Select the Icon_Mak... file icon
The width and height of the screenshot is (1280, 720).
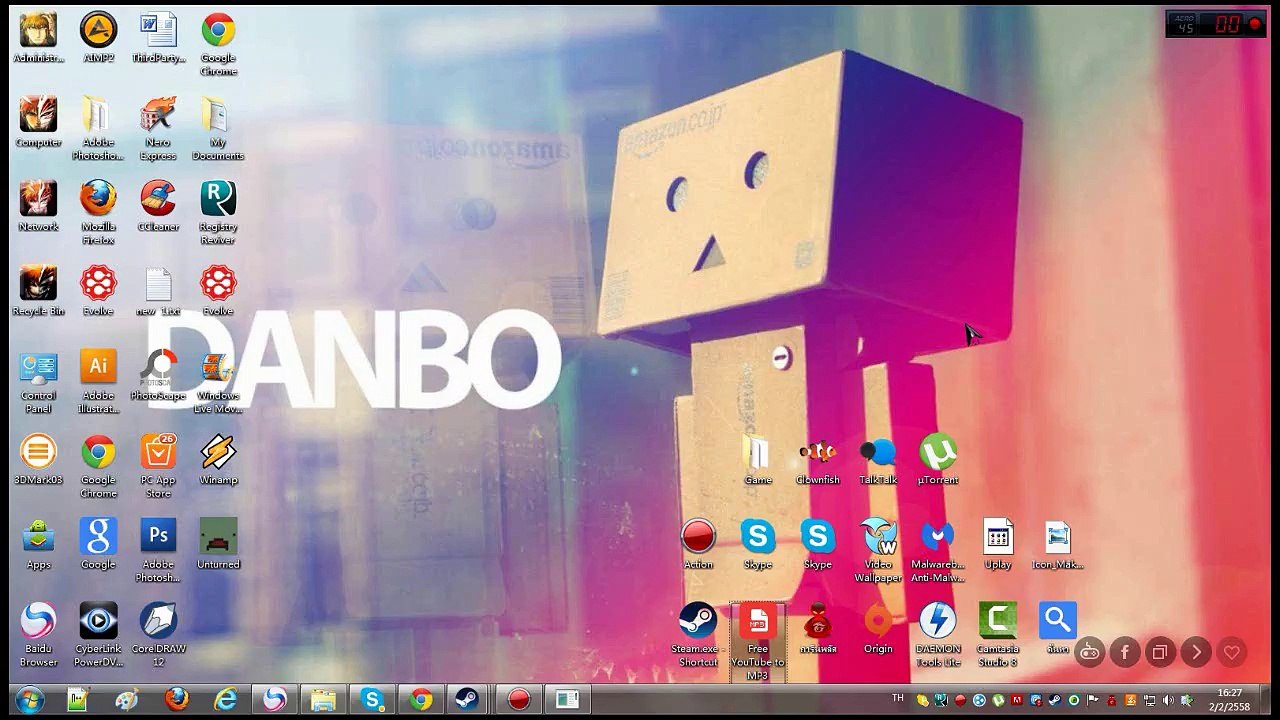pyautogui.click(x=1058, y=544)
